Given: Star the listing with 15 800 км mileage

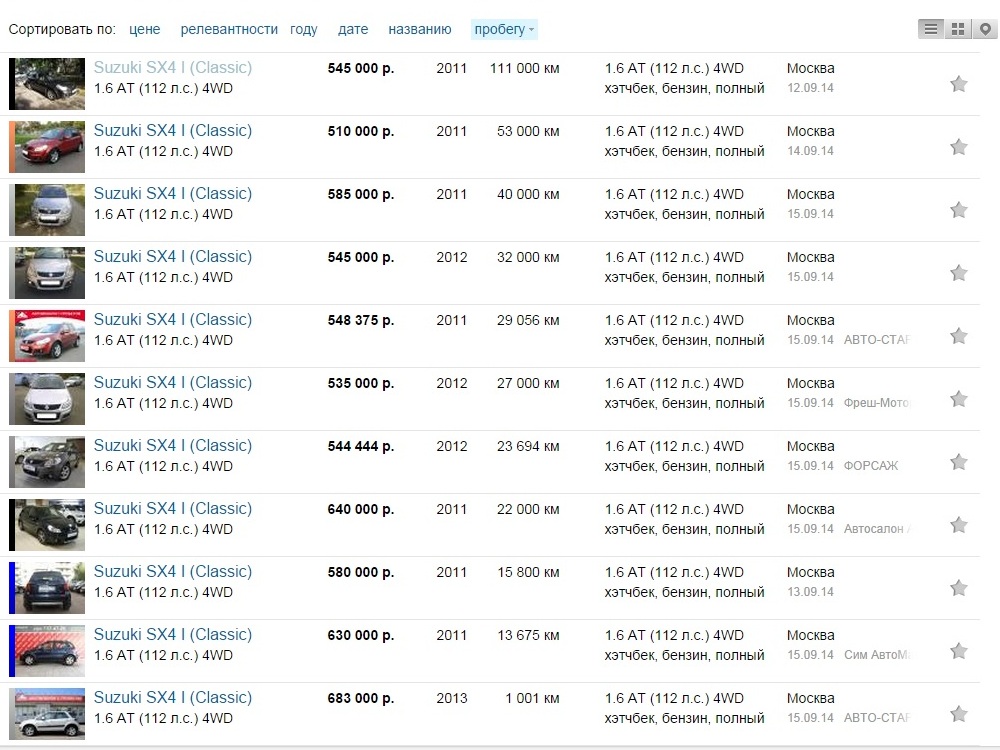Looking at the screenshot, I should point(959,588).
